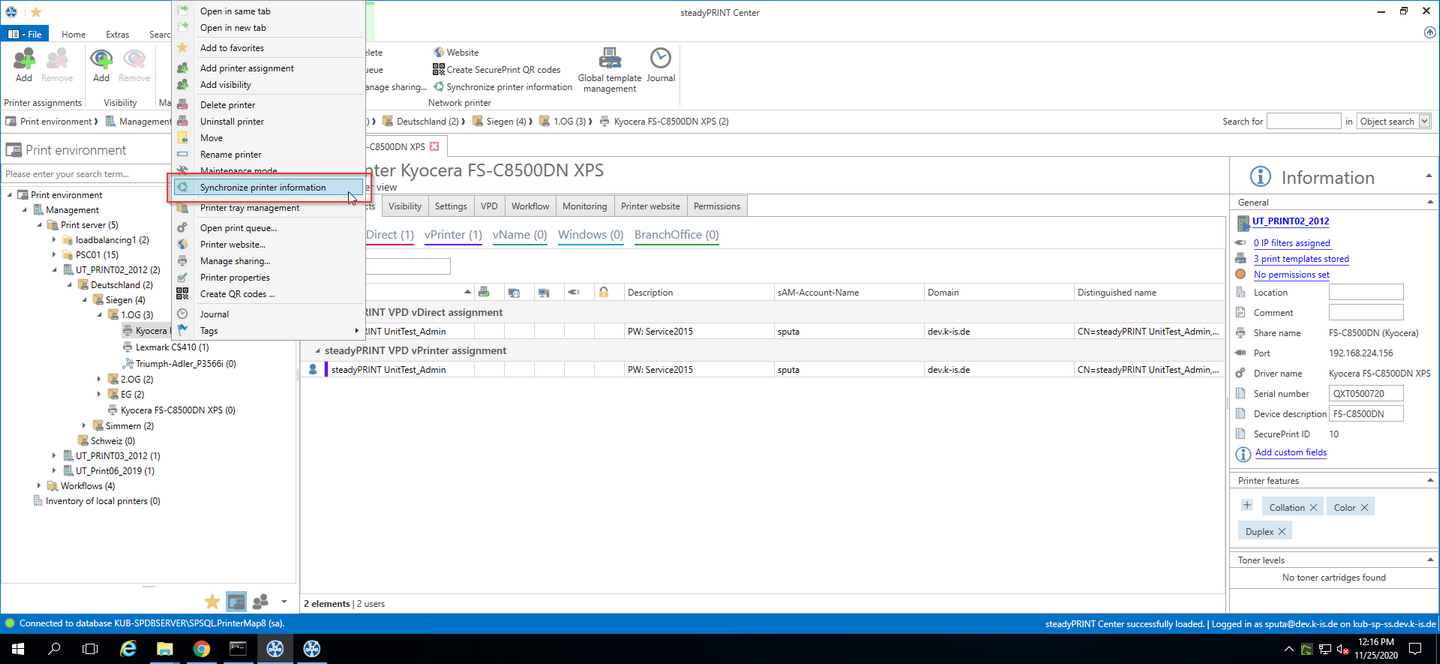The image size is (1440, 664).
Task: Remove the Collation feature tag
Action: (1314, 507)
